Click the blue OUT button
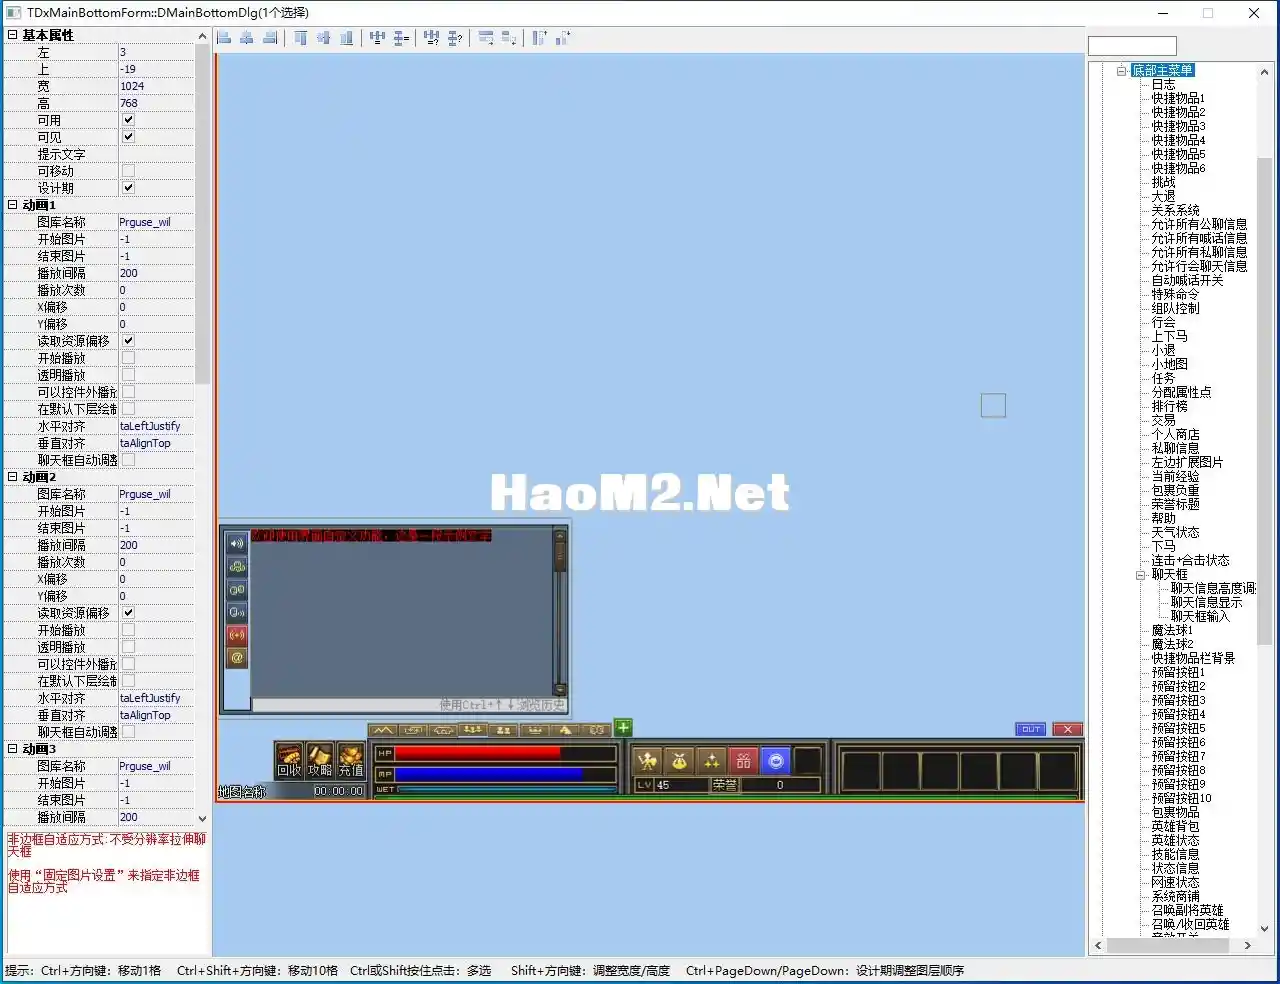Image resolution: width=1280 pixels, height=984 pixels. point(1031,729)
